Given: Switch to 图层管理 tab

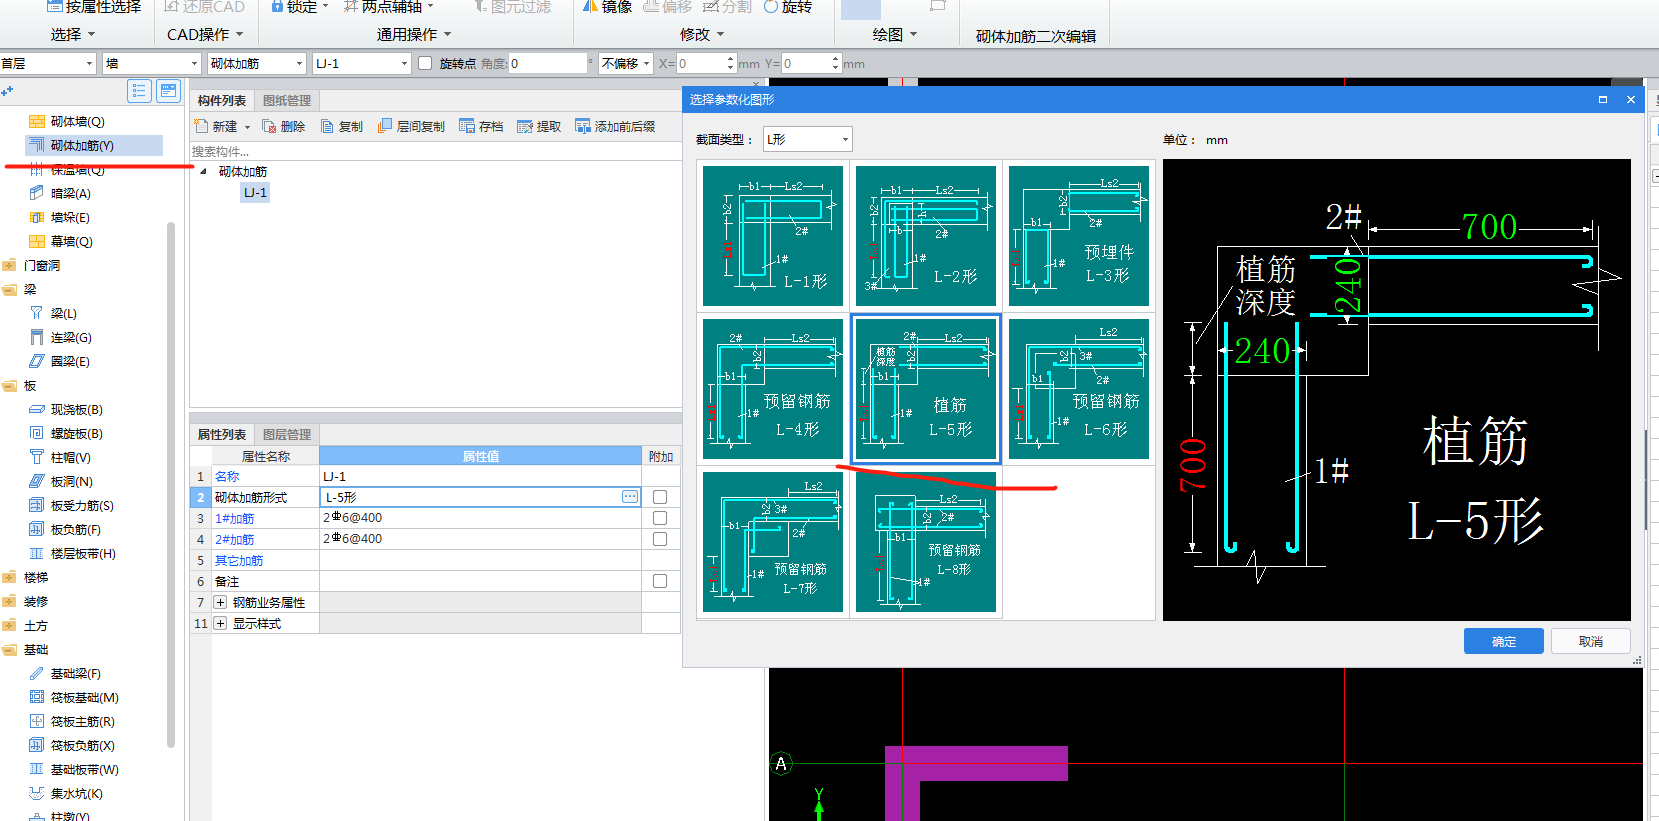Looking at the screenshot, I should 287,434.
